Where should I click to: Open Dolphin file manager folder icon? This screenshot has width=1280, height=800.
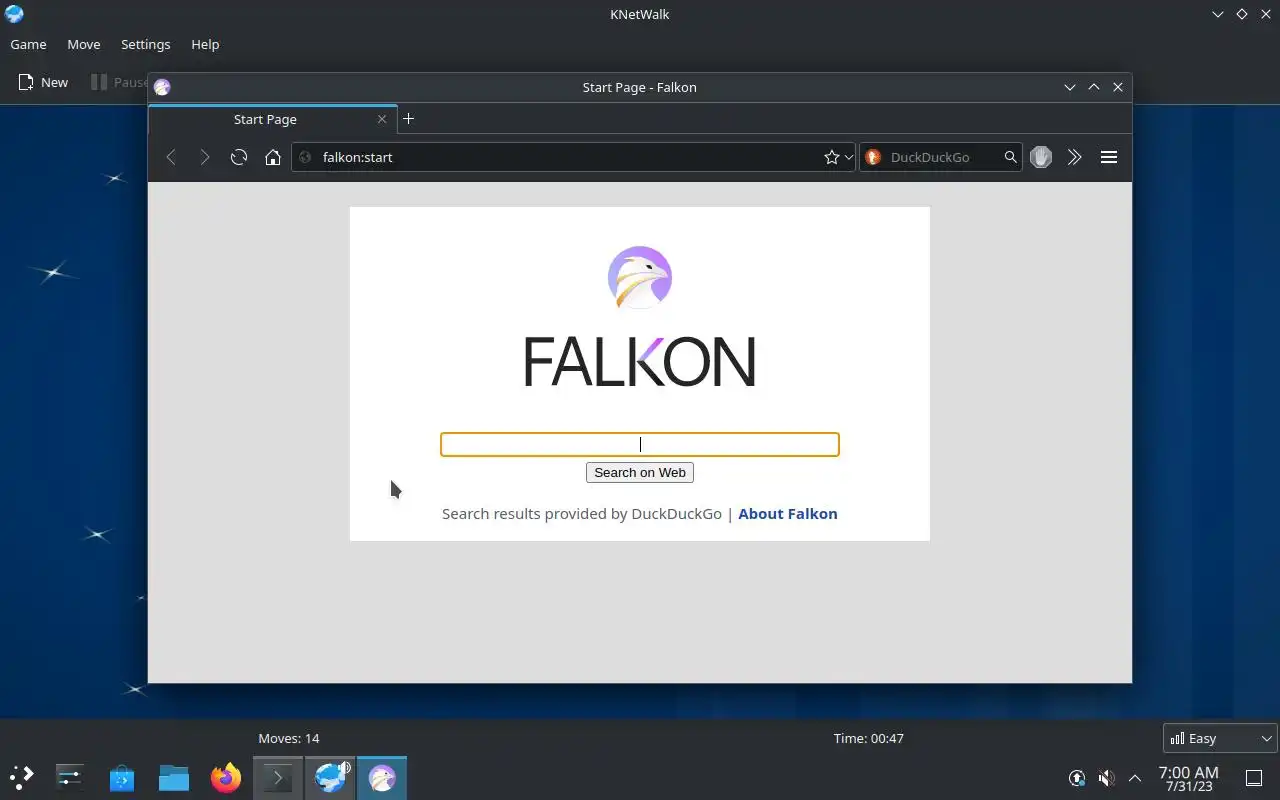174,777
